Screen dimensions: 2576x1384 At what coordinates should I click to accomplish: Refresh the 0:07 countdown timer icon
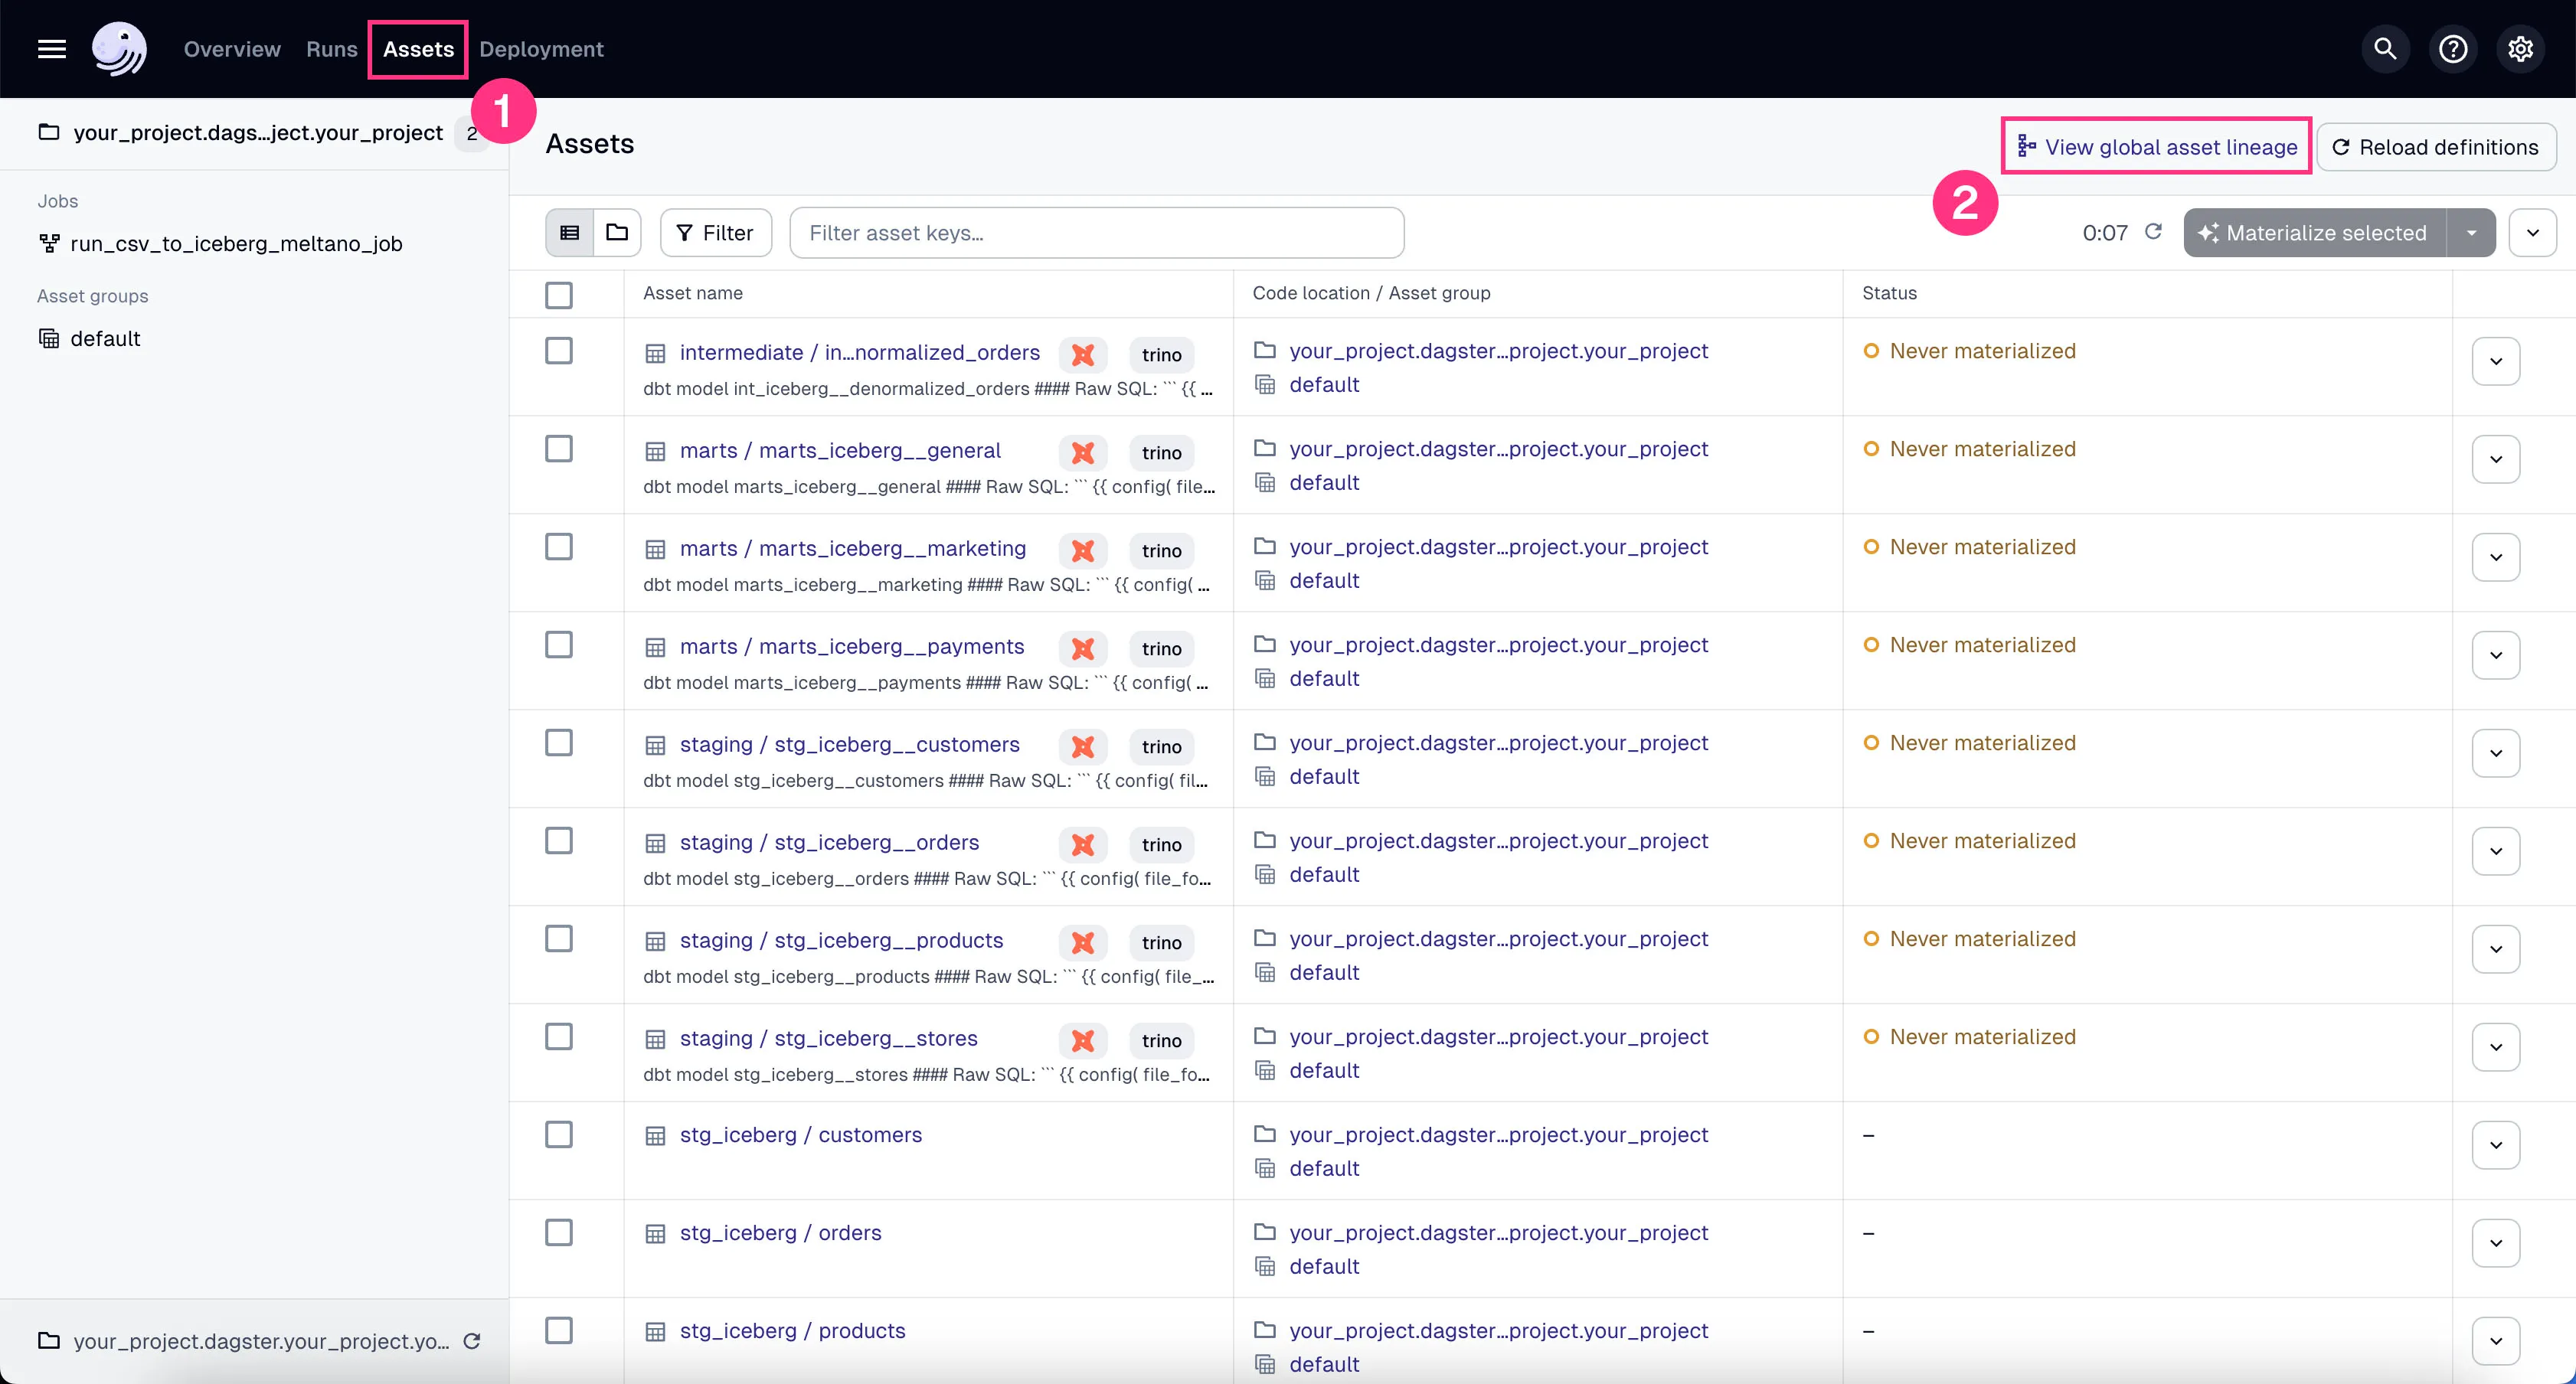point(2153,232)
